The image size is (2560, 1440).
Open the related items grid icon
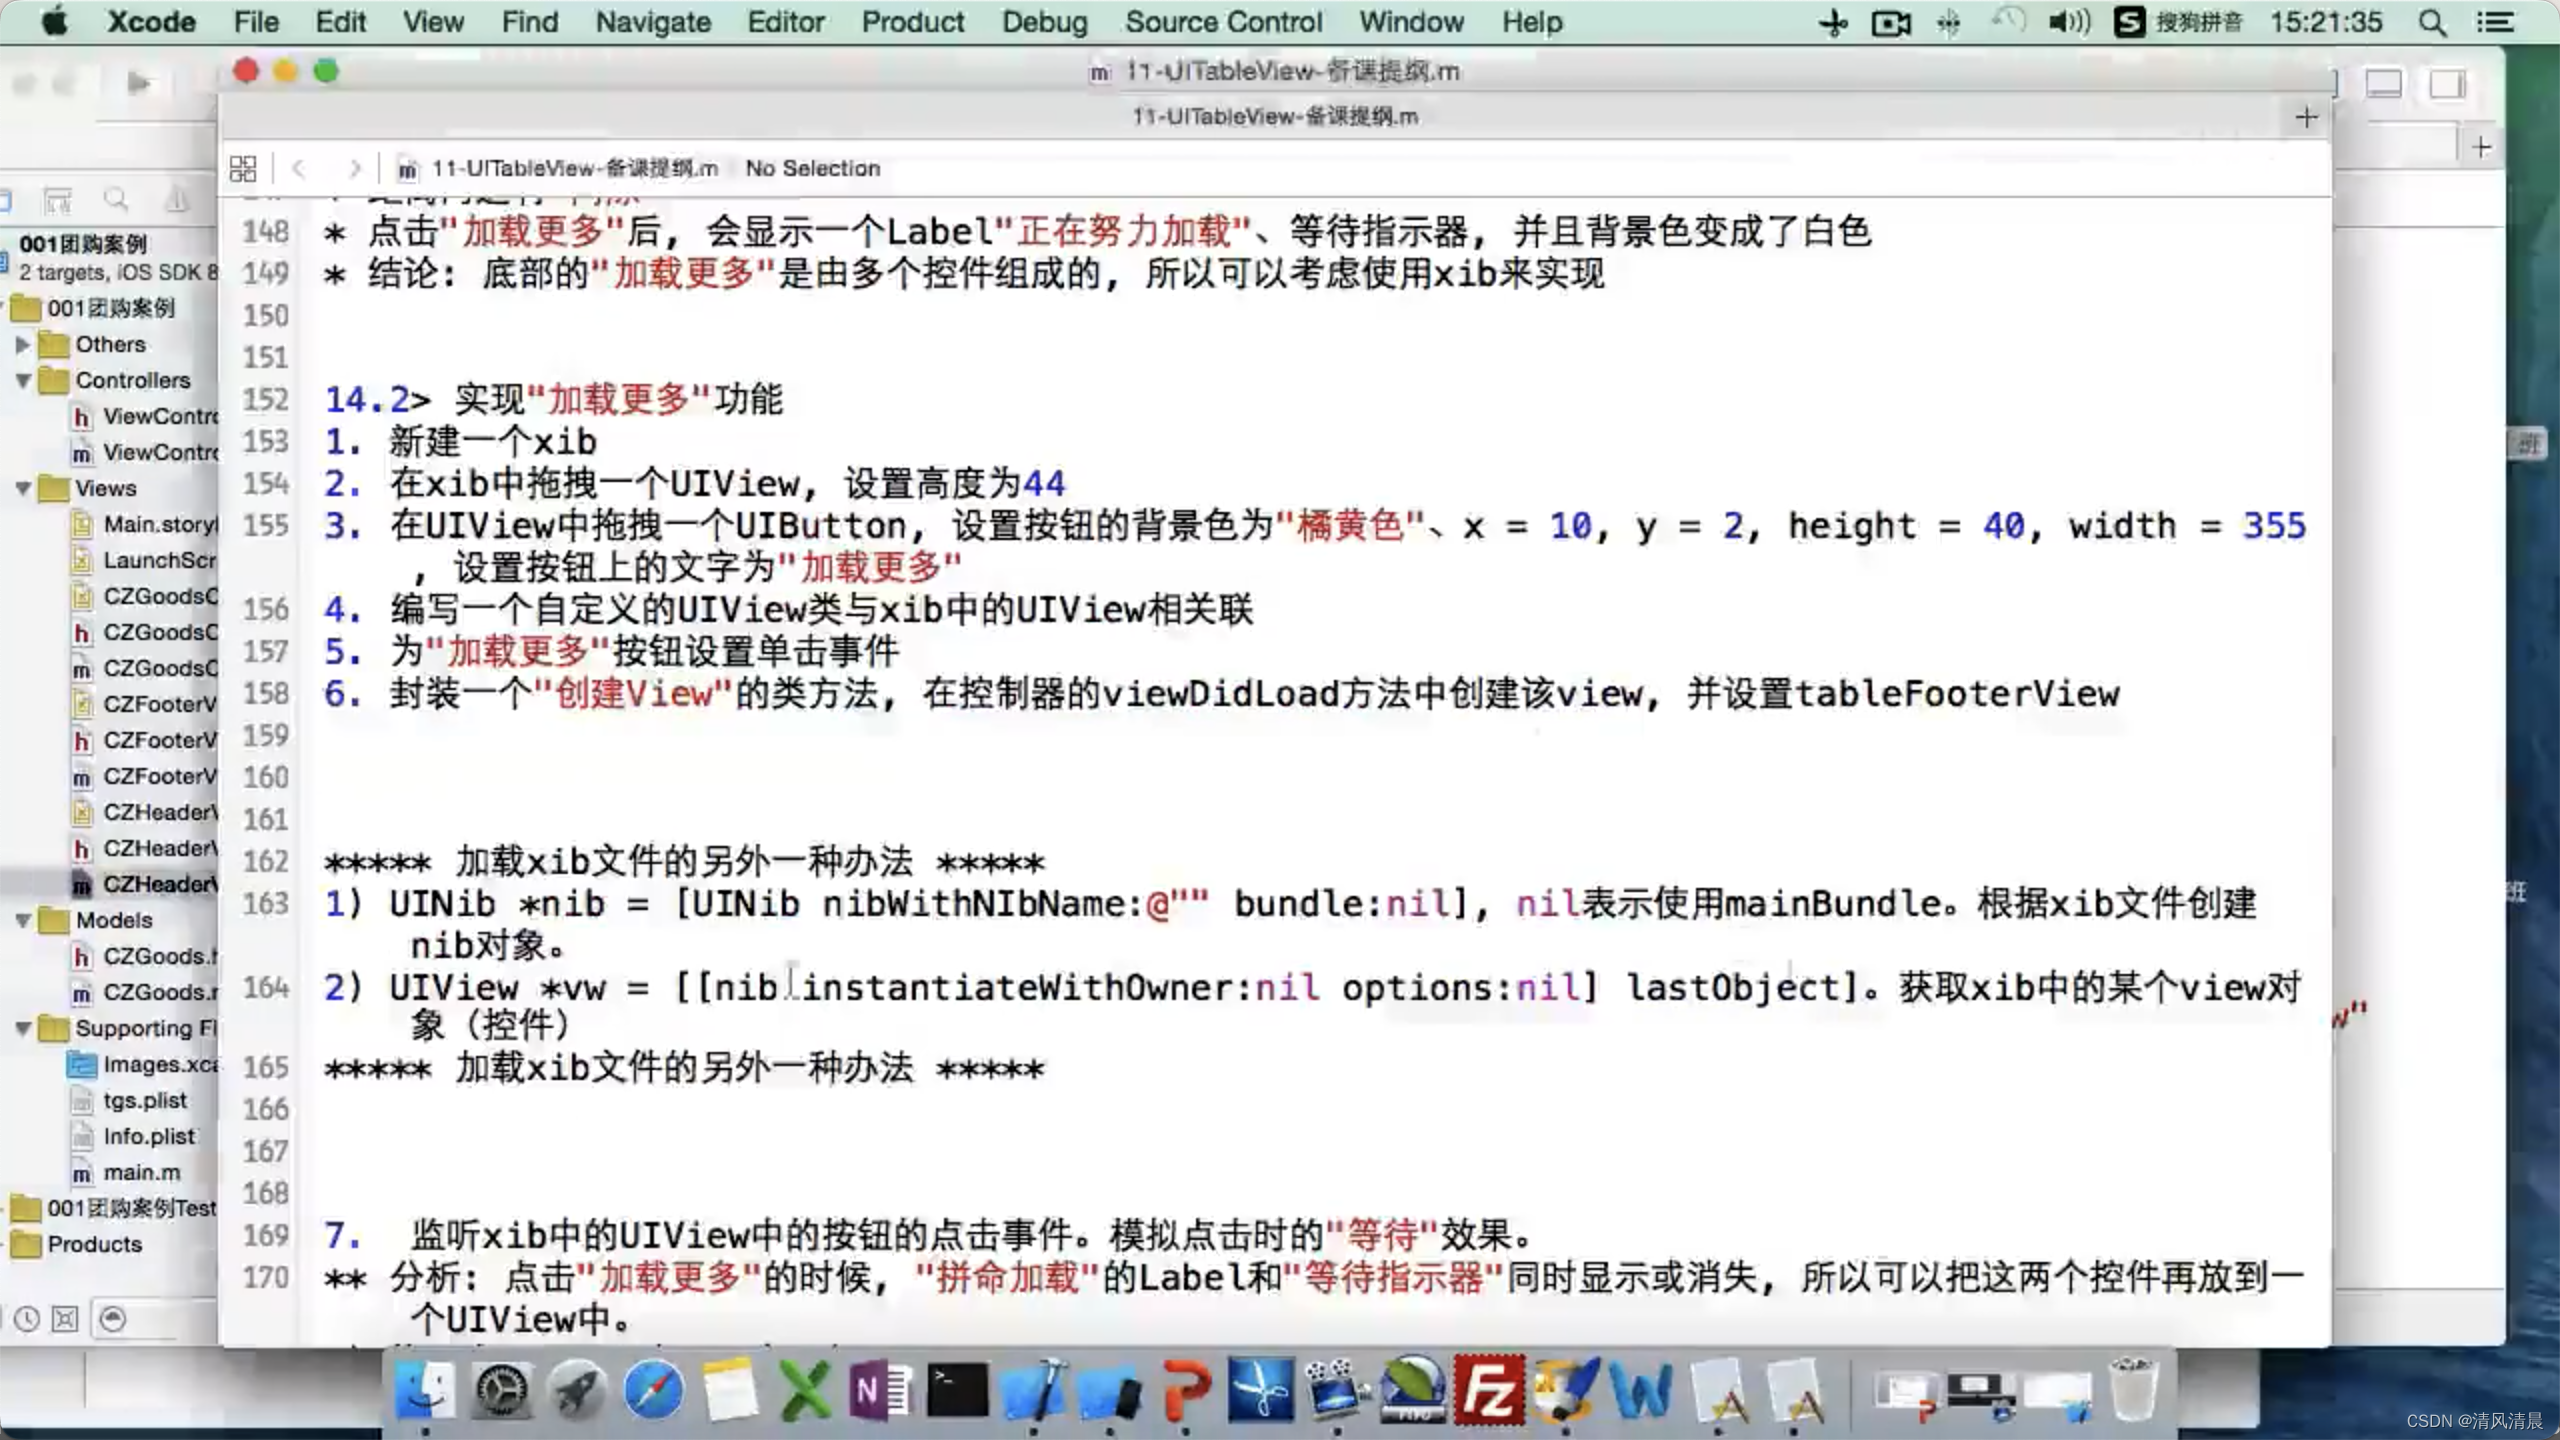(243, 168)
